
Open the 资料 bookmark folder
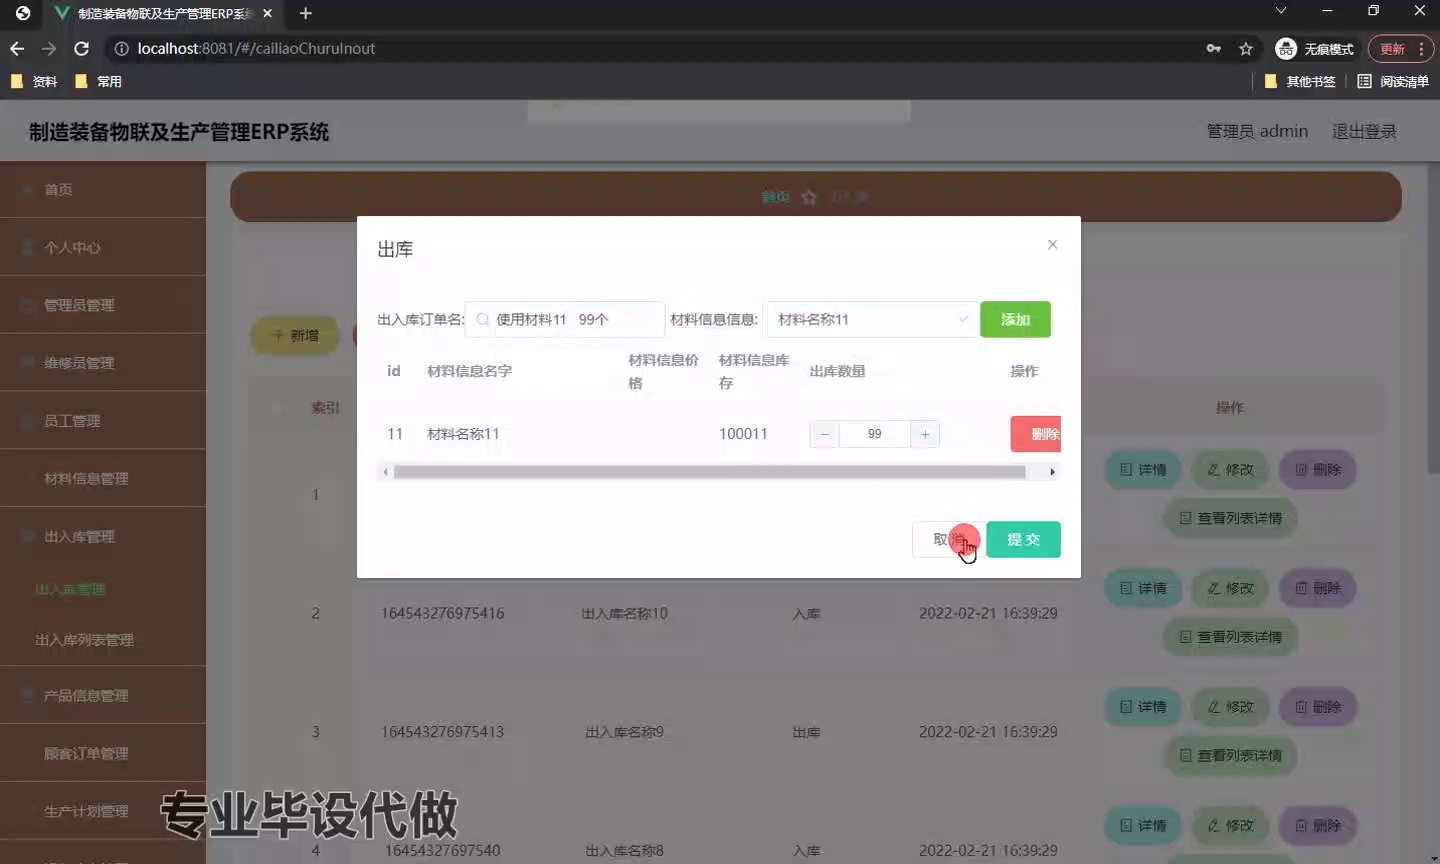33,82
